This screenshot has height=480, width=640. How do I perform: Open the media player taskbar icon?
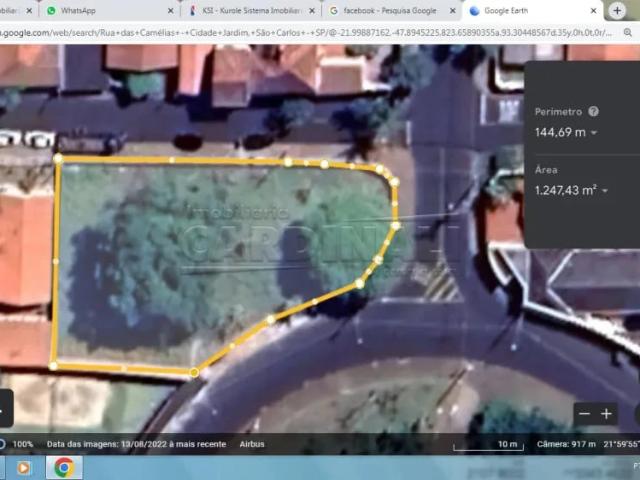(x=23, y=468)
